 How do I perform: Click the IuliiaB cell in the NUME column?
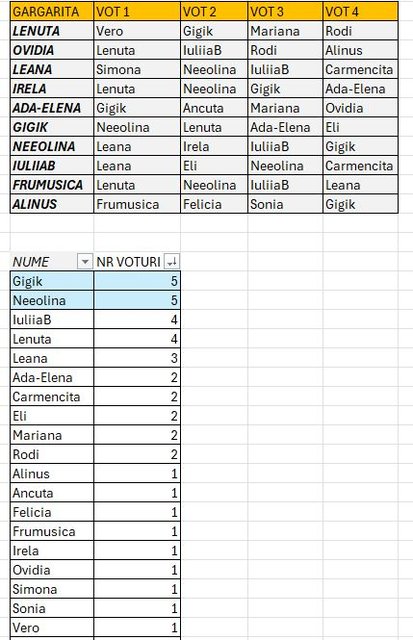tap(52, 320)
